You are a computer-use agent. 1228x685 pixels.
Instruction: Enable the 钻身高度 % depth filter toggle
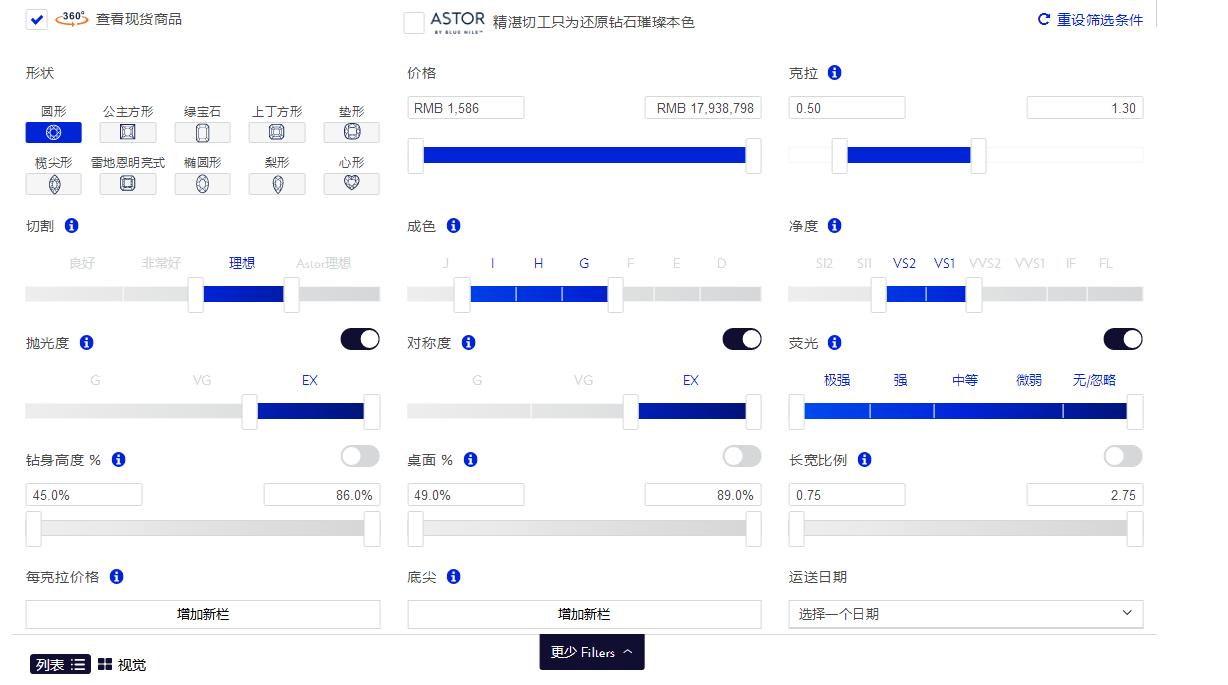(360, 456)
